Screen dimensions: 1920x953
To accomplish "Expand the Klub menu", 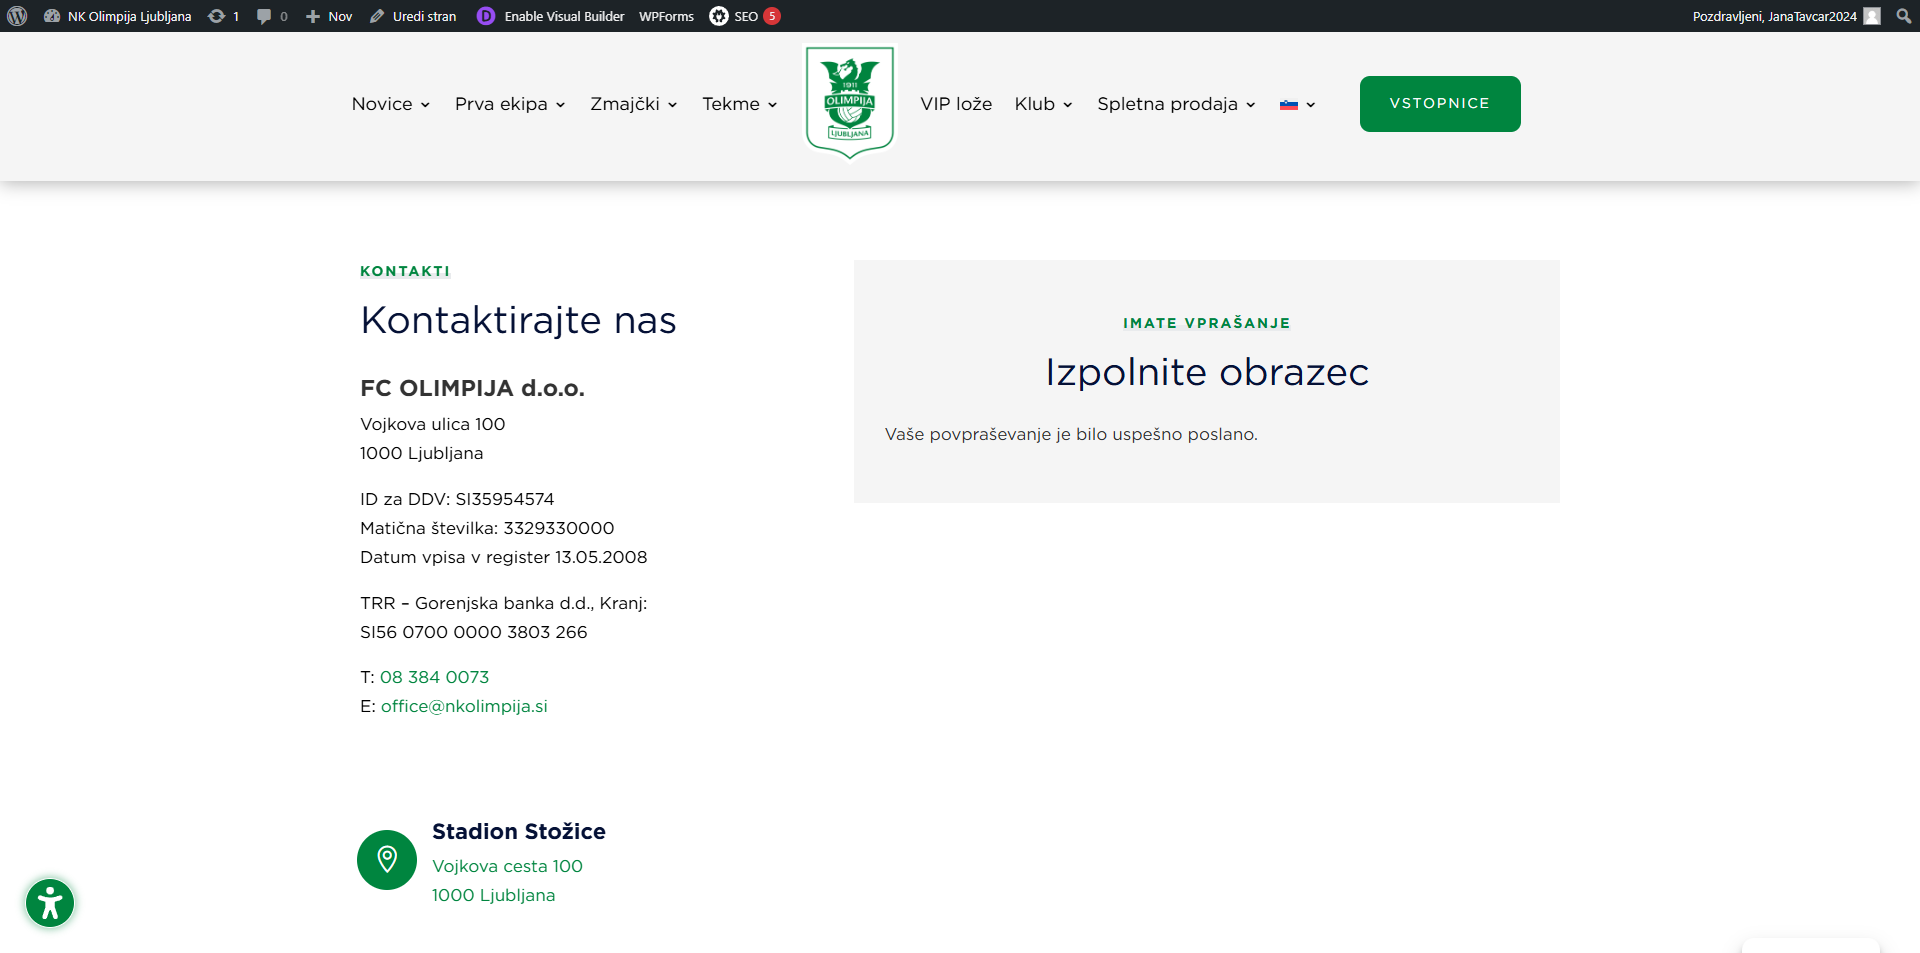I will [x=1044, y=104].
